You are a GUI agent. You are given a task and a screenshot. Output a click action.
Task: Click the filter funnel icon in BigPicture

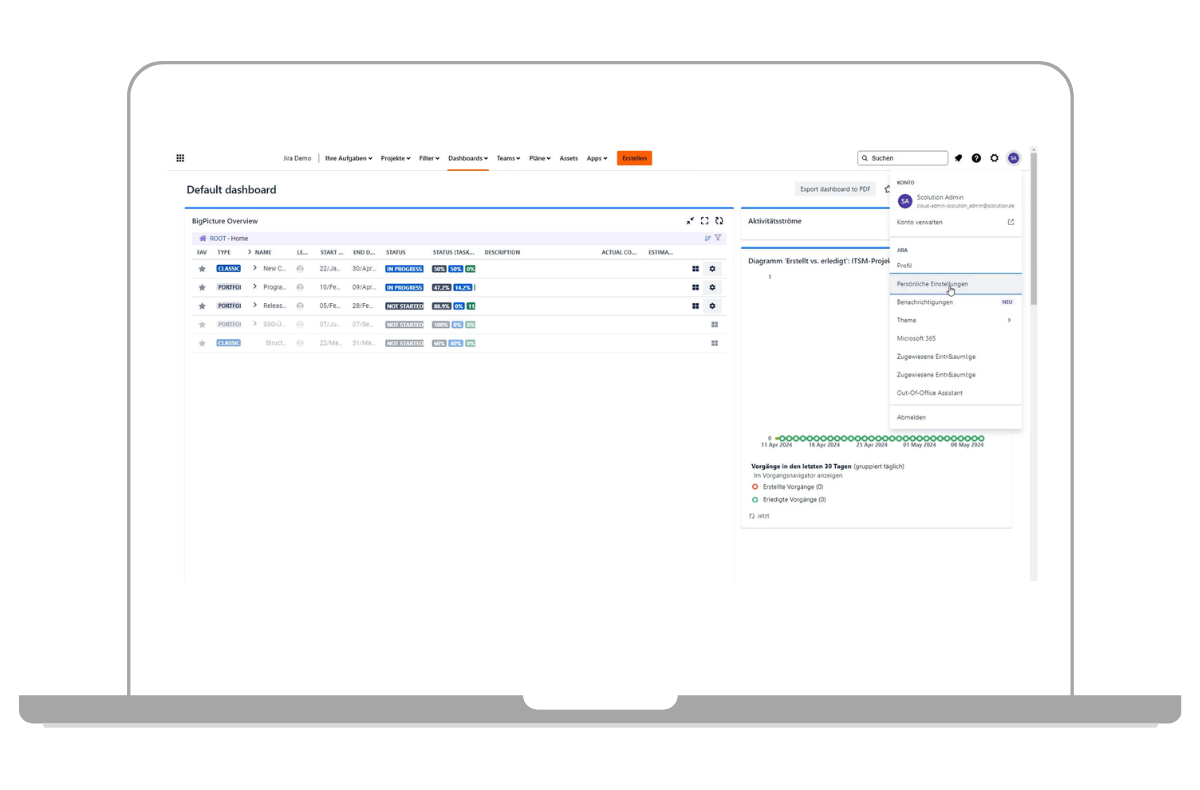718,238
